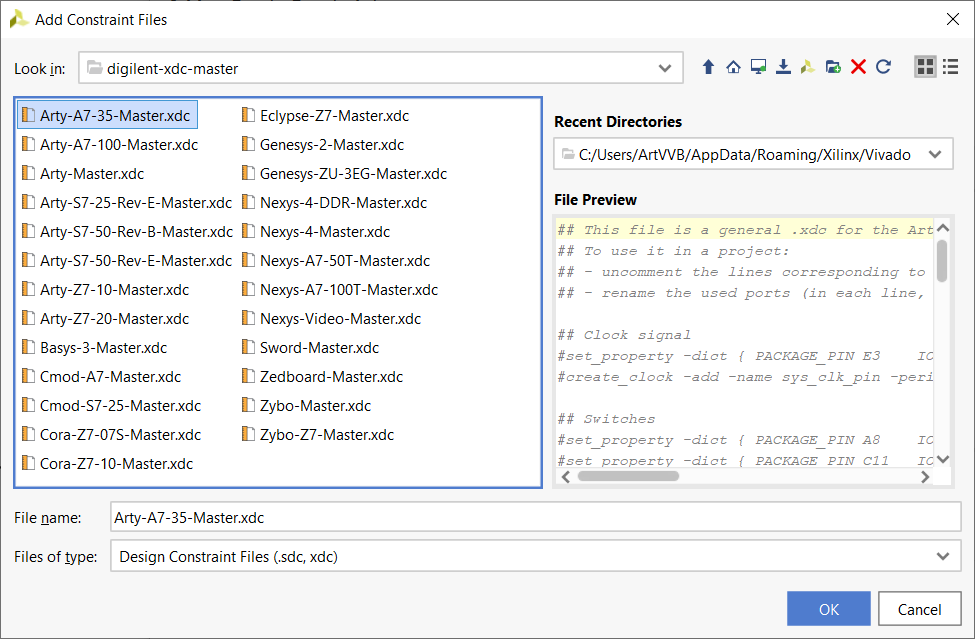This screenshot has height=639, width=975.
Task: Select Zedboard-Master.xdc file
Action: 323,377
